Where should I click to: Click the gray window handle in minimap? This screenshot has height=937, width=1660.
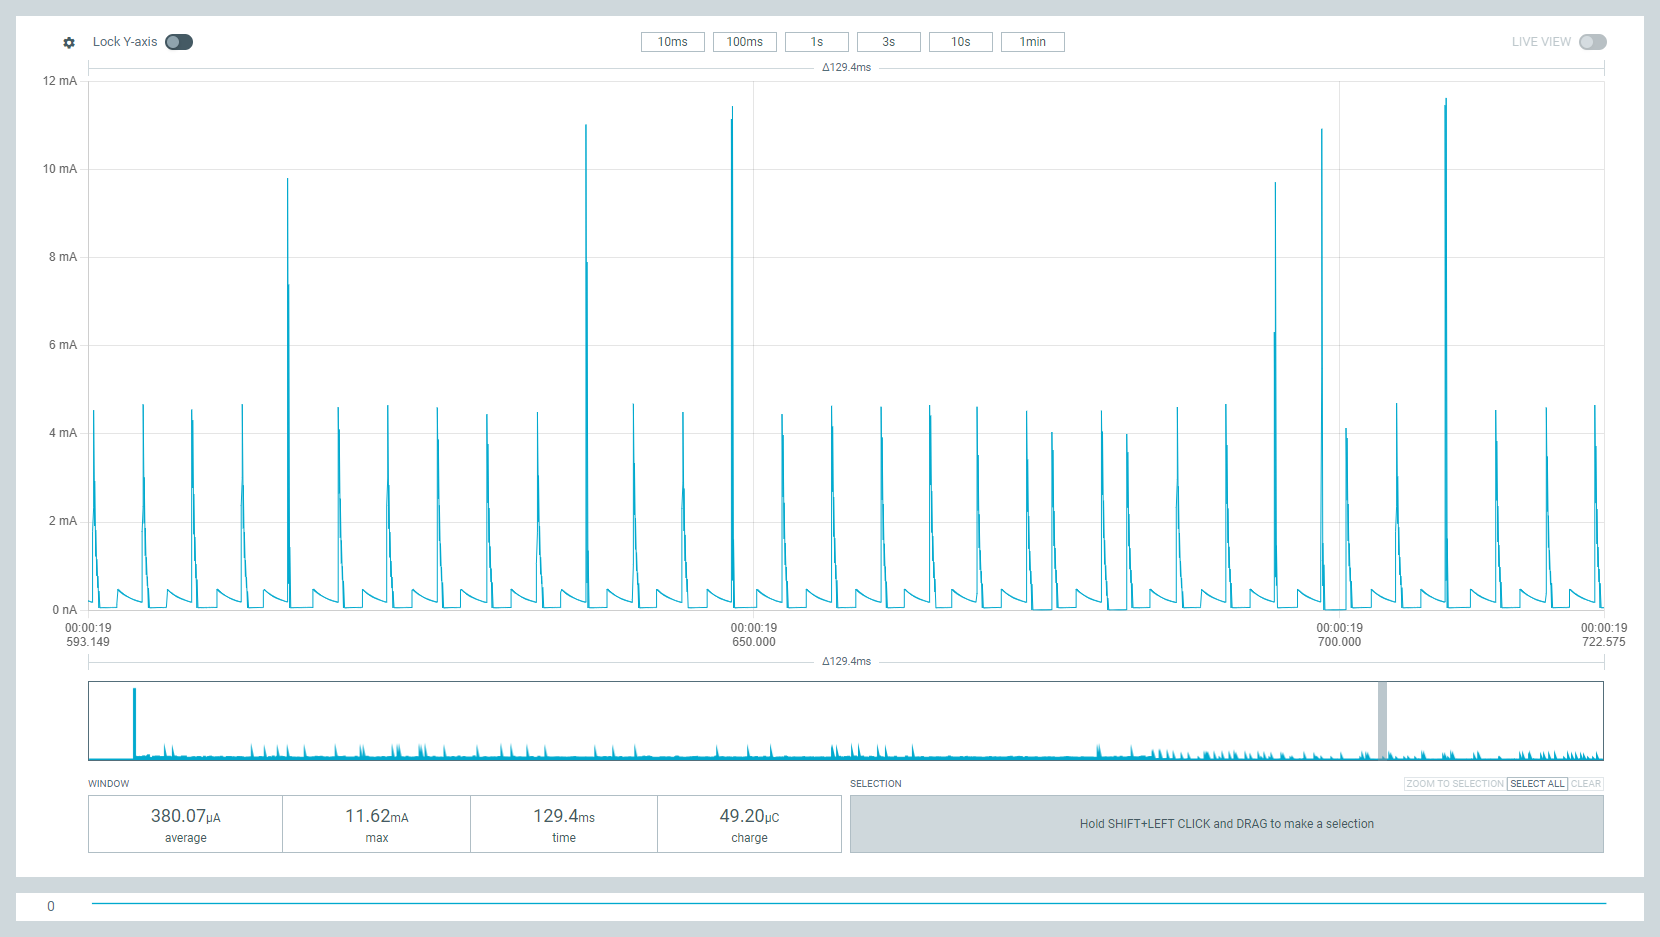[x=1382, y=720]
